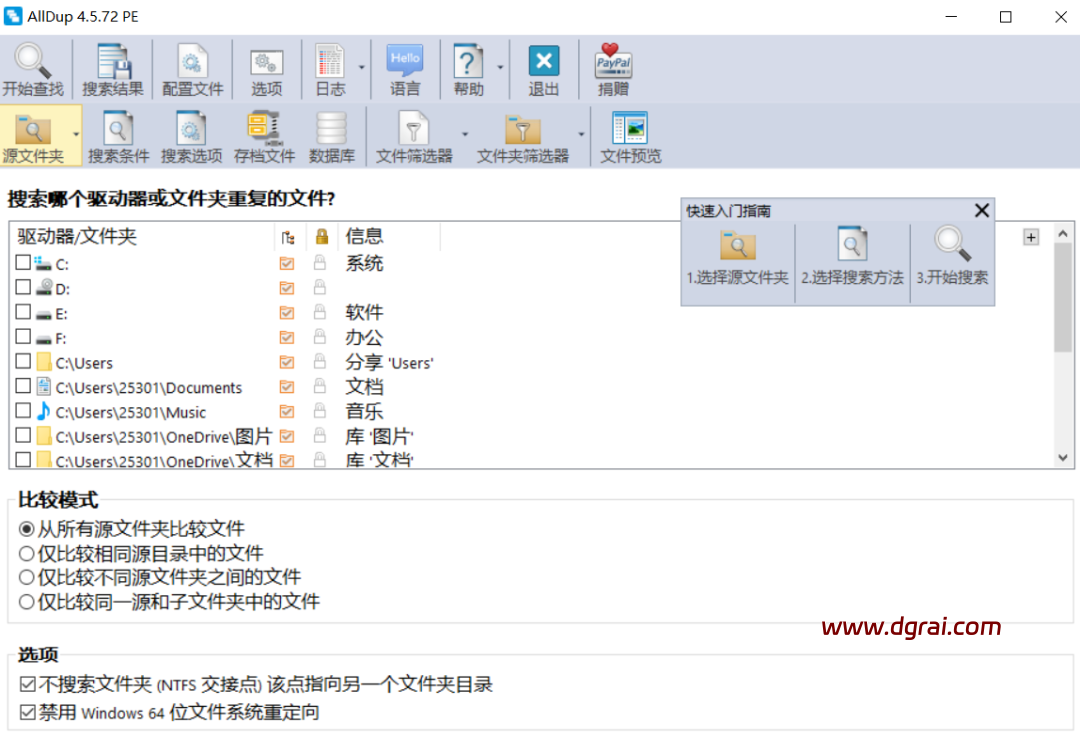Expand the 帮助 dropdown arrow
The image size is (1080, 738).
499,68
